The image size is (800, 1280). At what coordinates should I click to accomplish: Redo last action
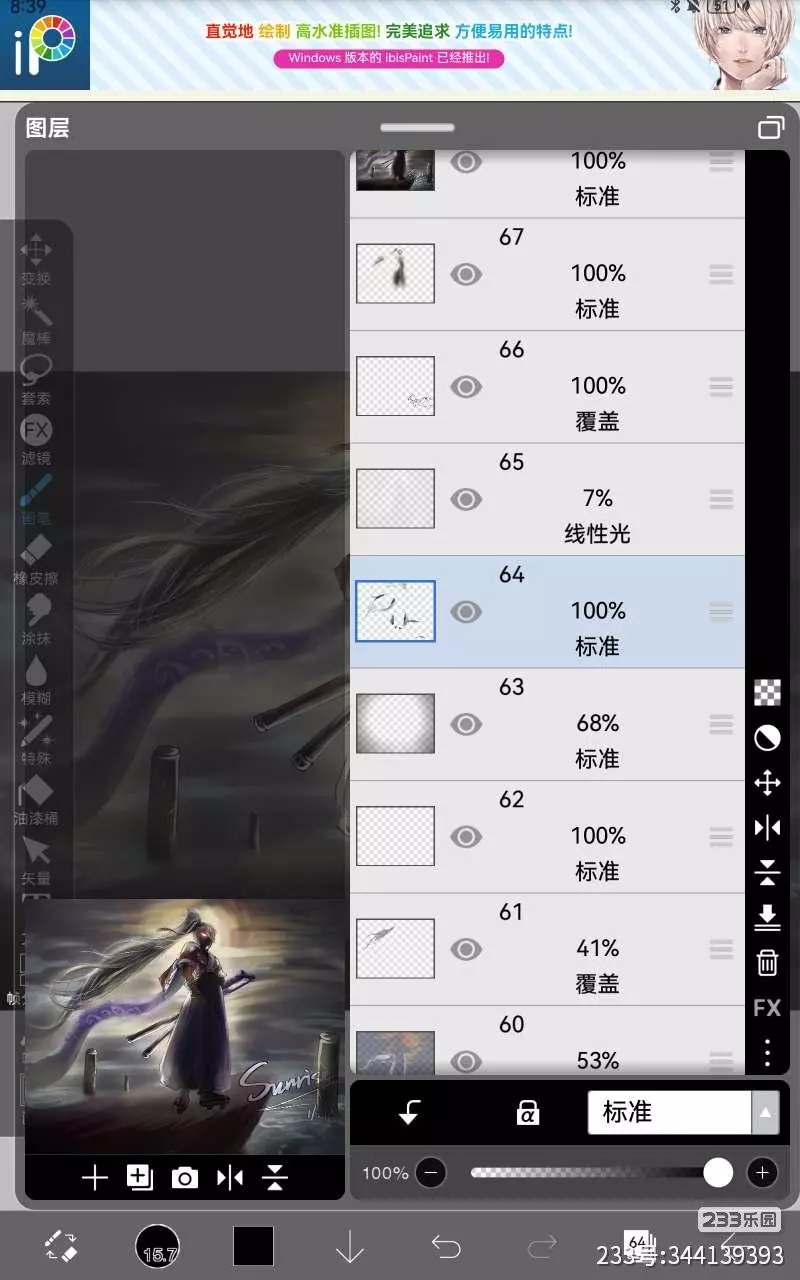pyautogui.click(x=541, y=1246)
